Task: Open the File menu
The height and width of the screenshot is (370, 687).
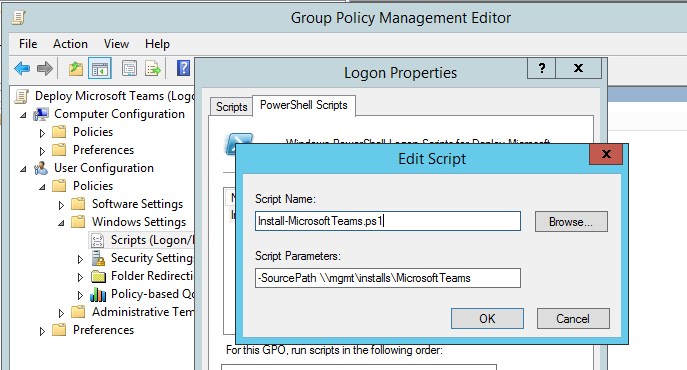Action: pyautogui.click(x=28, y=44)
